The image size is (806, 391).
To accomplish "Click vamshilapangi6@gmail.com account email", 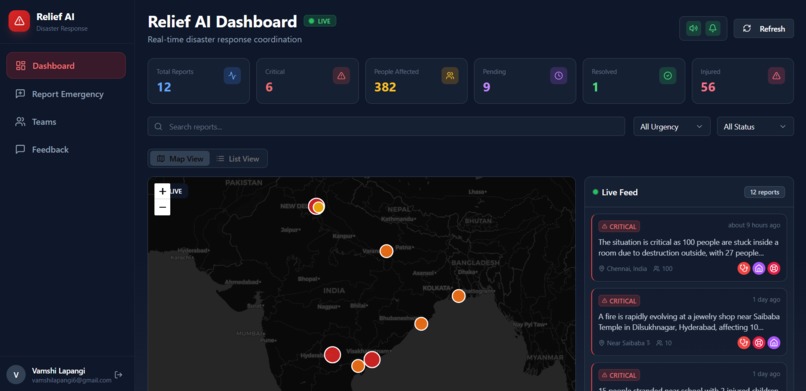I will point(71,380).
